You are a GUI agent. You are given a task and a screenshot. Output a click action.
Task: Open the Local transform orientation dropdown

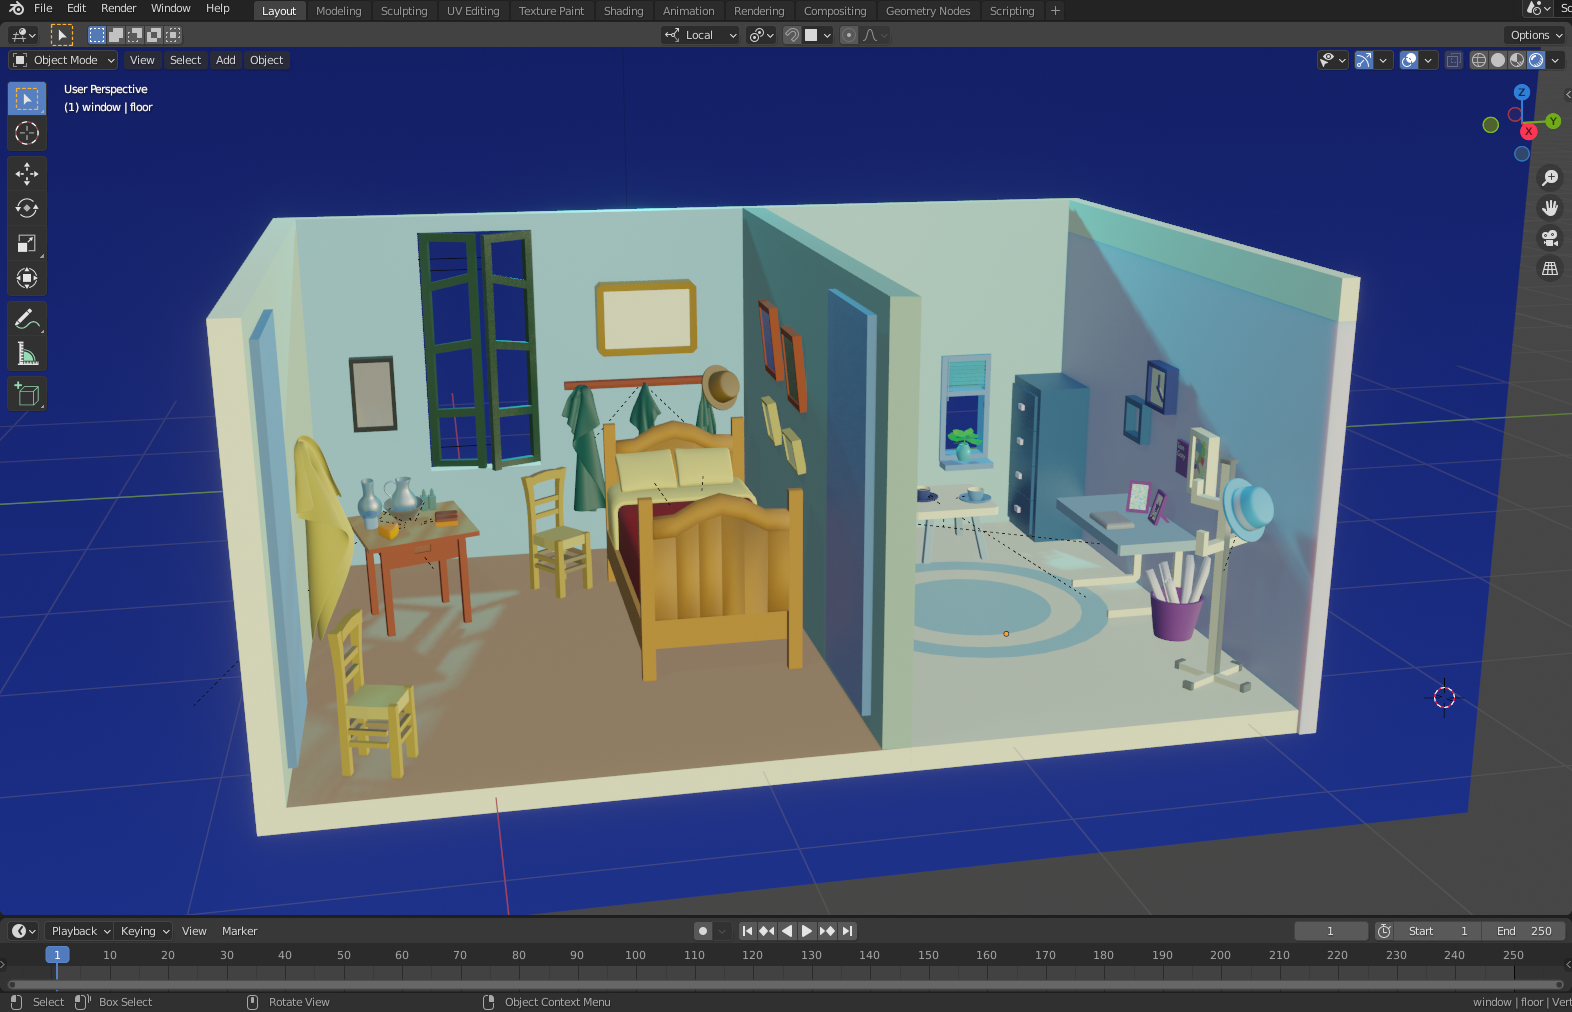click(700, 35)
